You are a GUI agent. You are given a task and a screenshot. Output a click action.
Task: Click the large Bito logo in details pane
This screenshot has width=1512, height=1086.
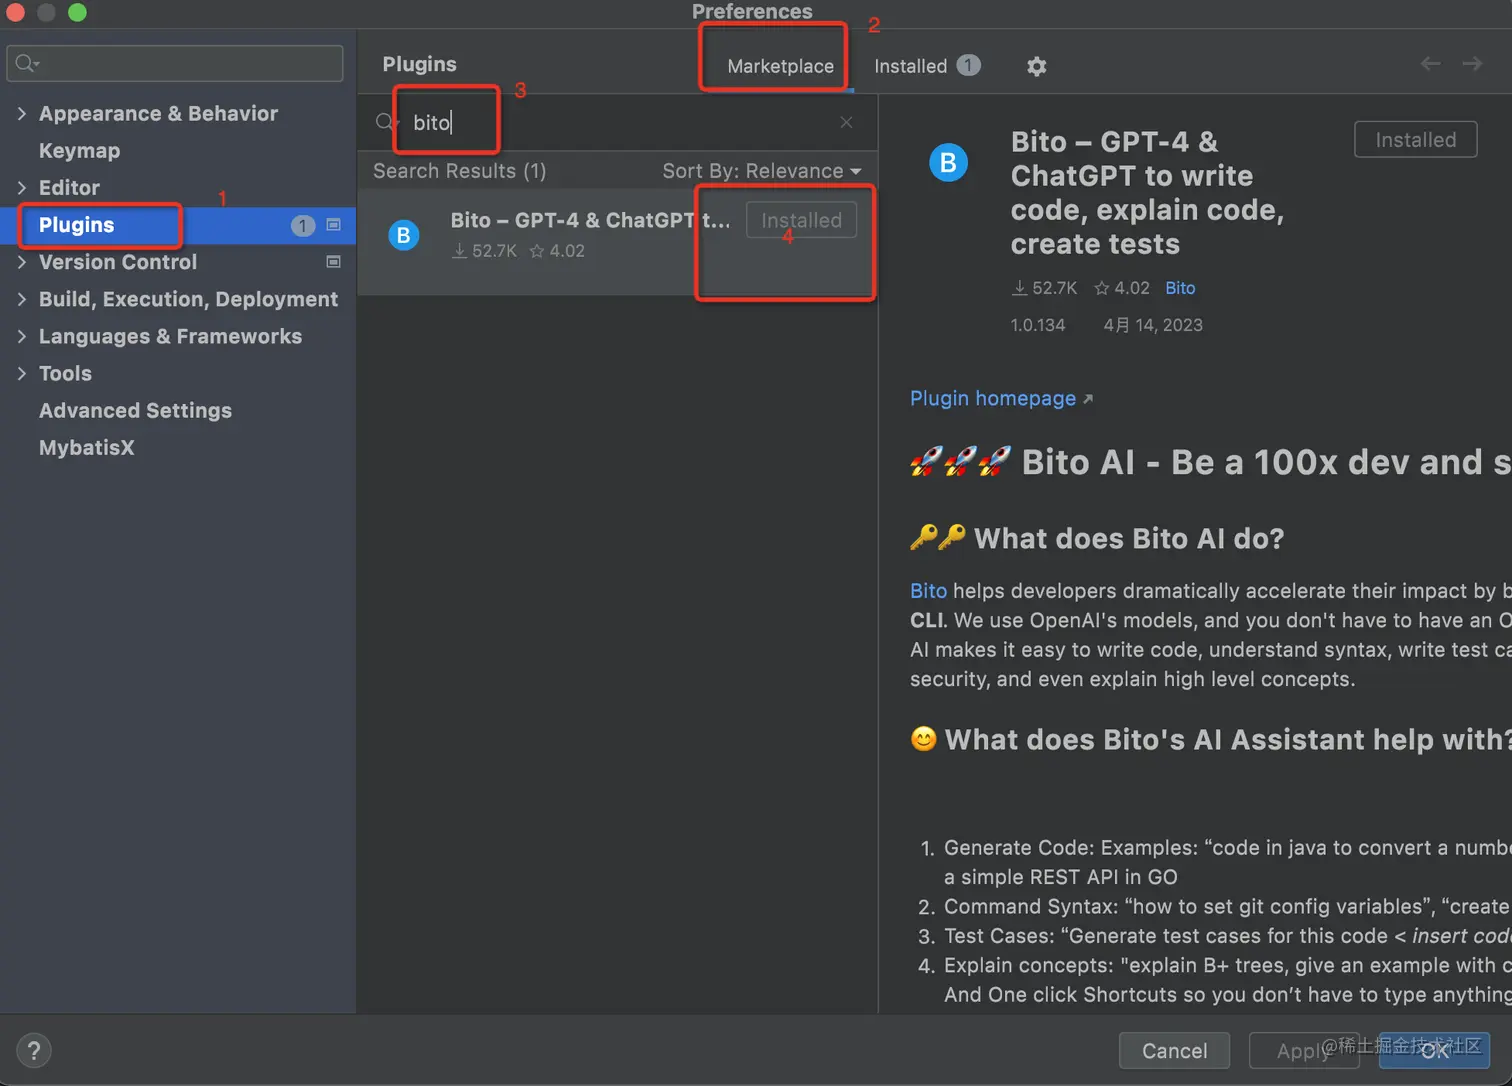pos(949,163)
